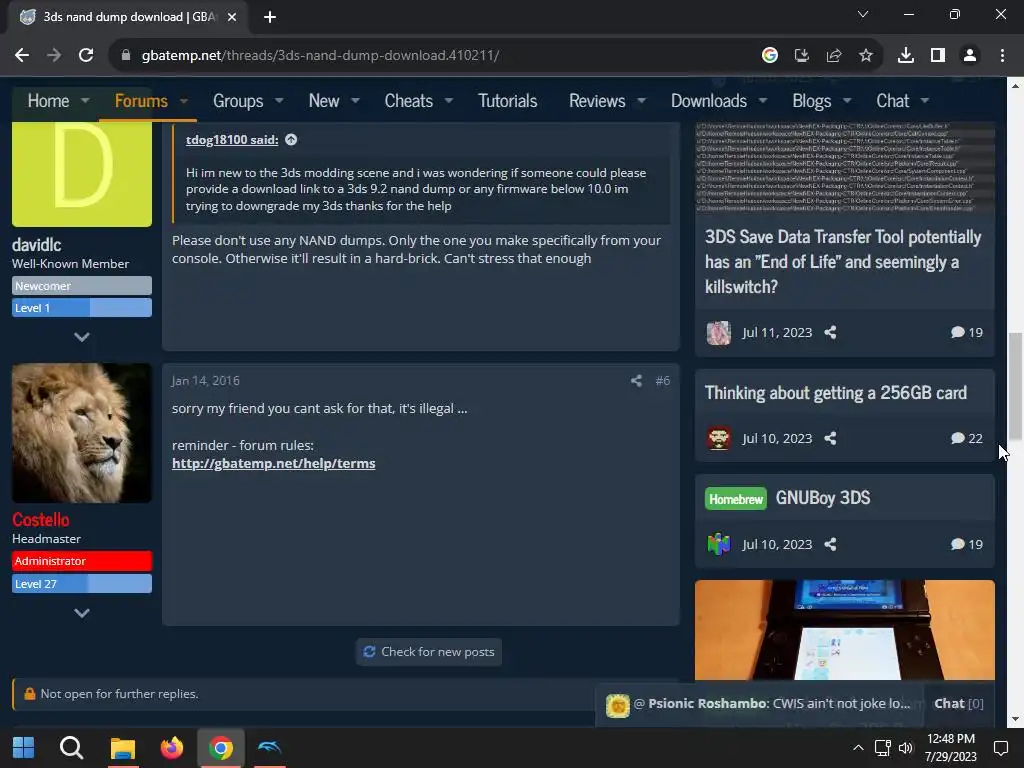Open davidlc's profile name link
1024x768 pixels.
pos(37,245)
